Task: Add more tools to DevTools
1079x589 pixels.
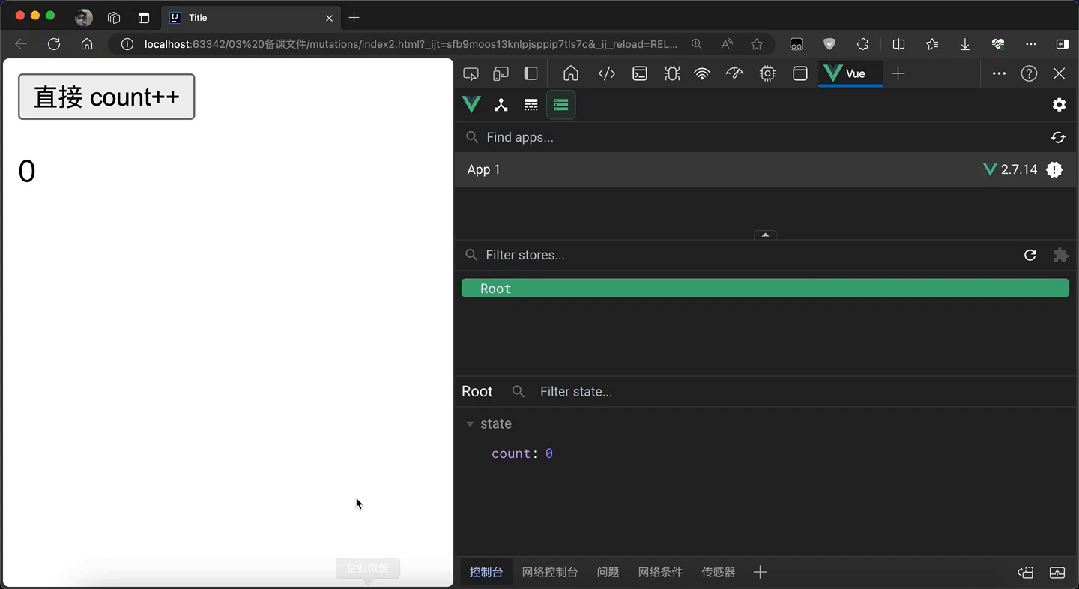Action: (898, 74)
